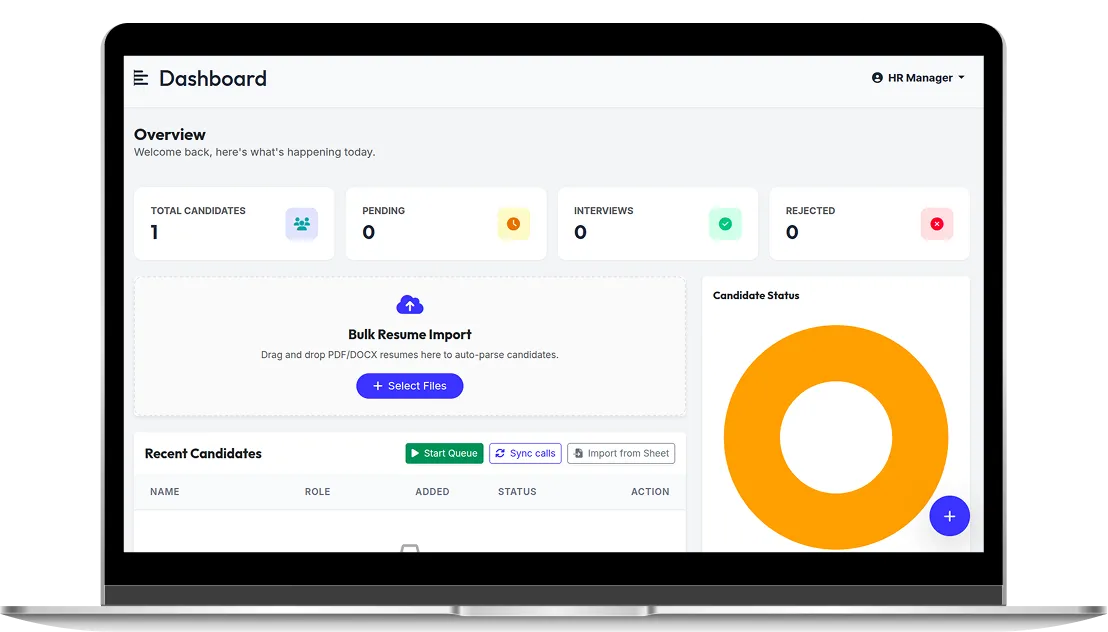Click the ROLE column header
Viewport: 1108px width, 632px height.
(317, 492)
